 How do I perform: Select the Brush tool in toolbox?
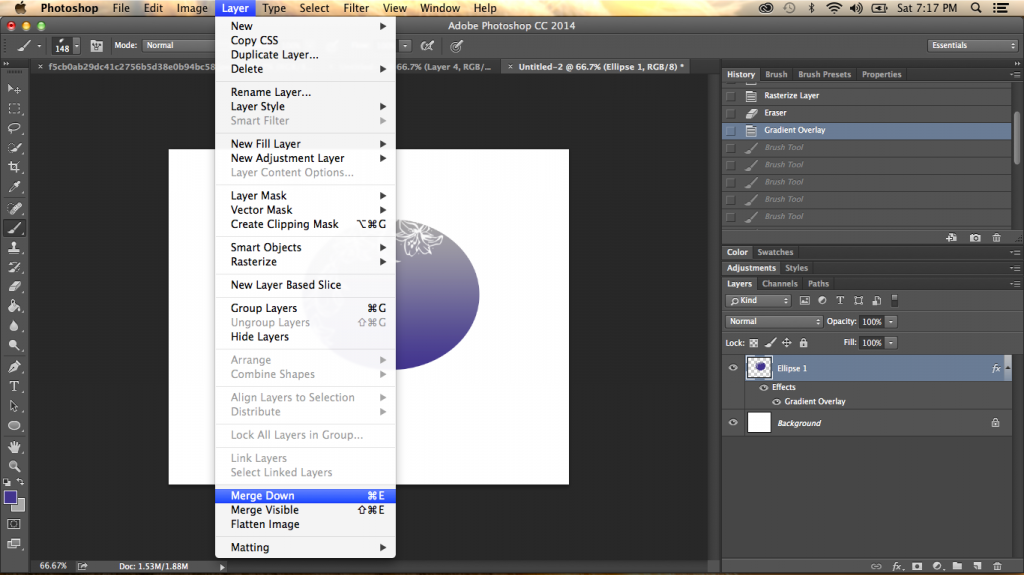pos(14,228)
